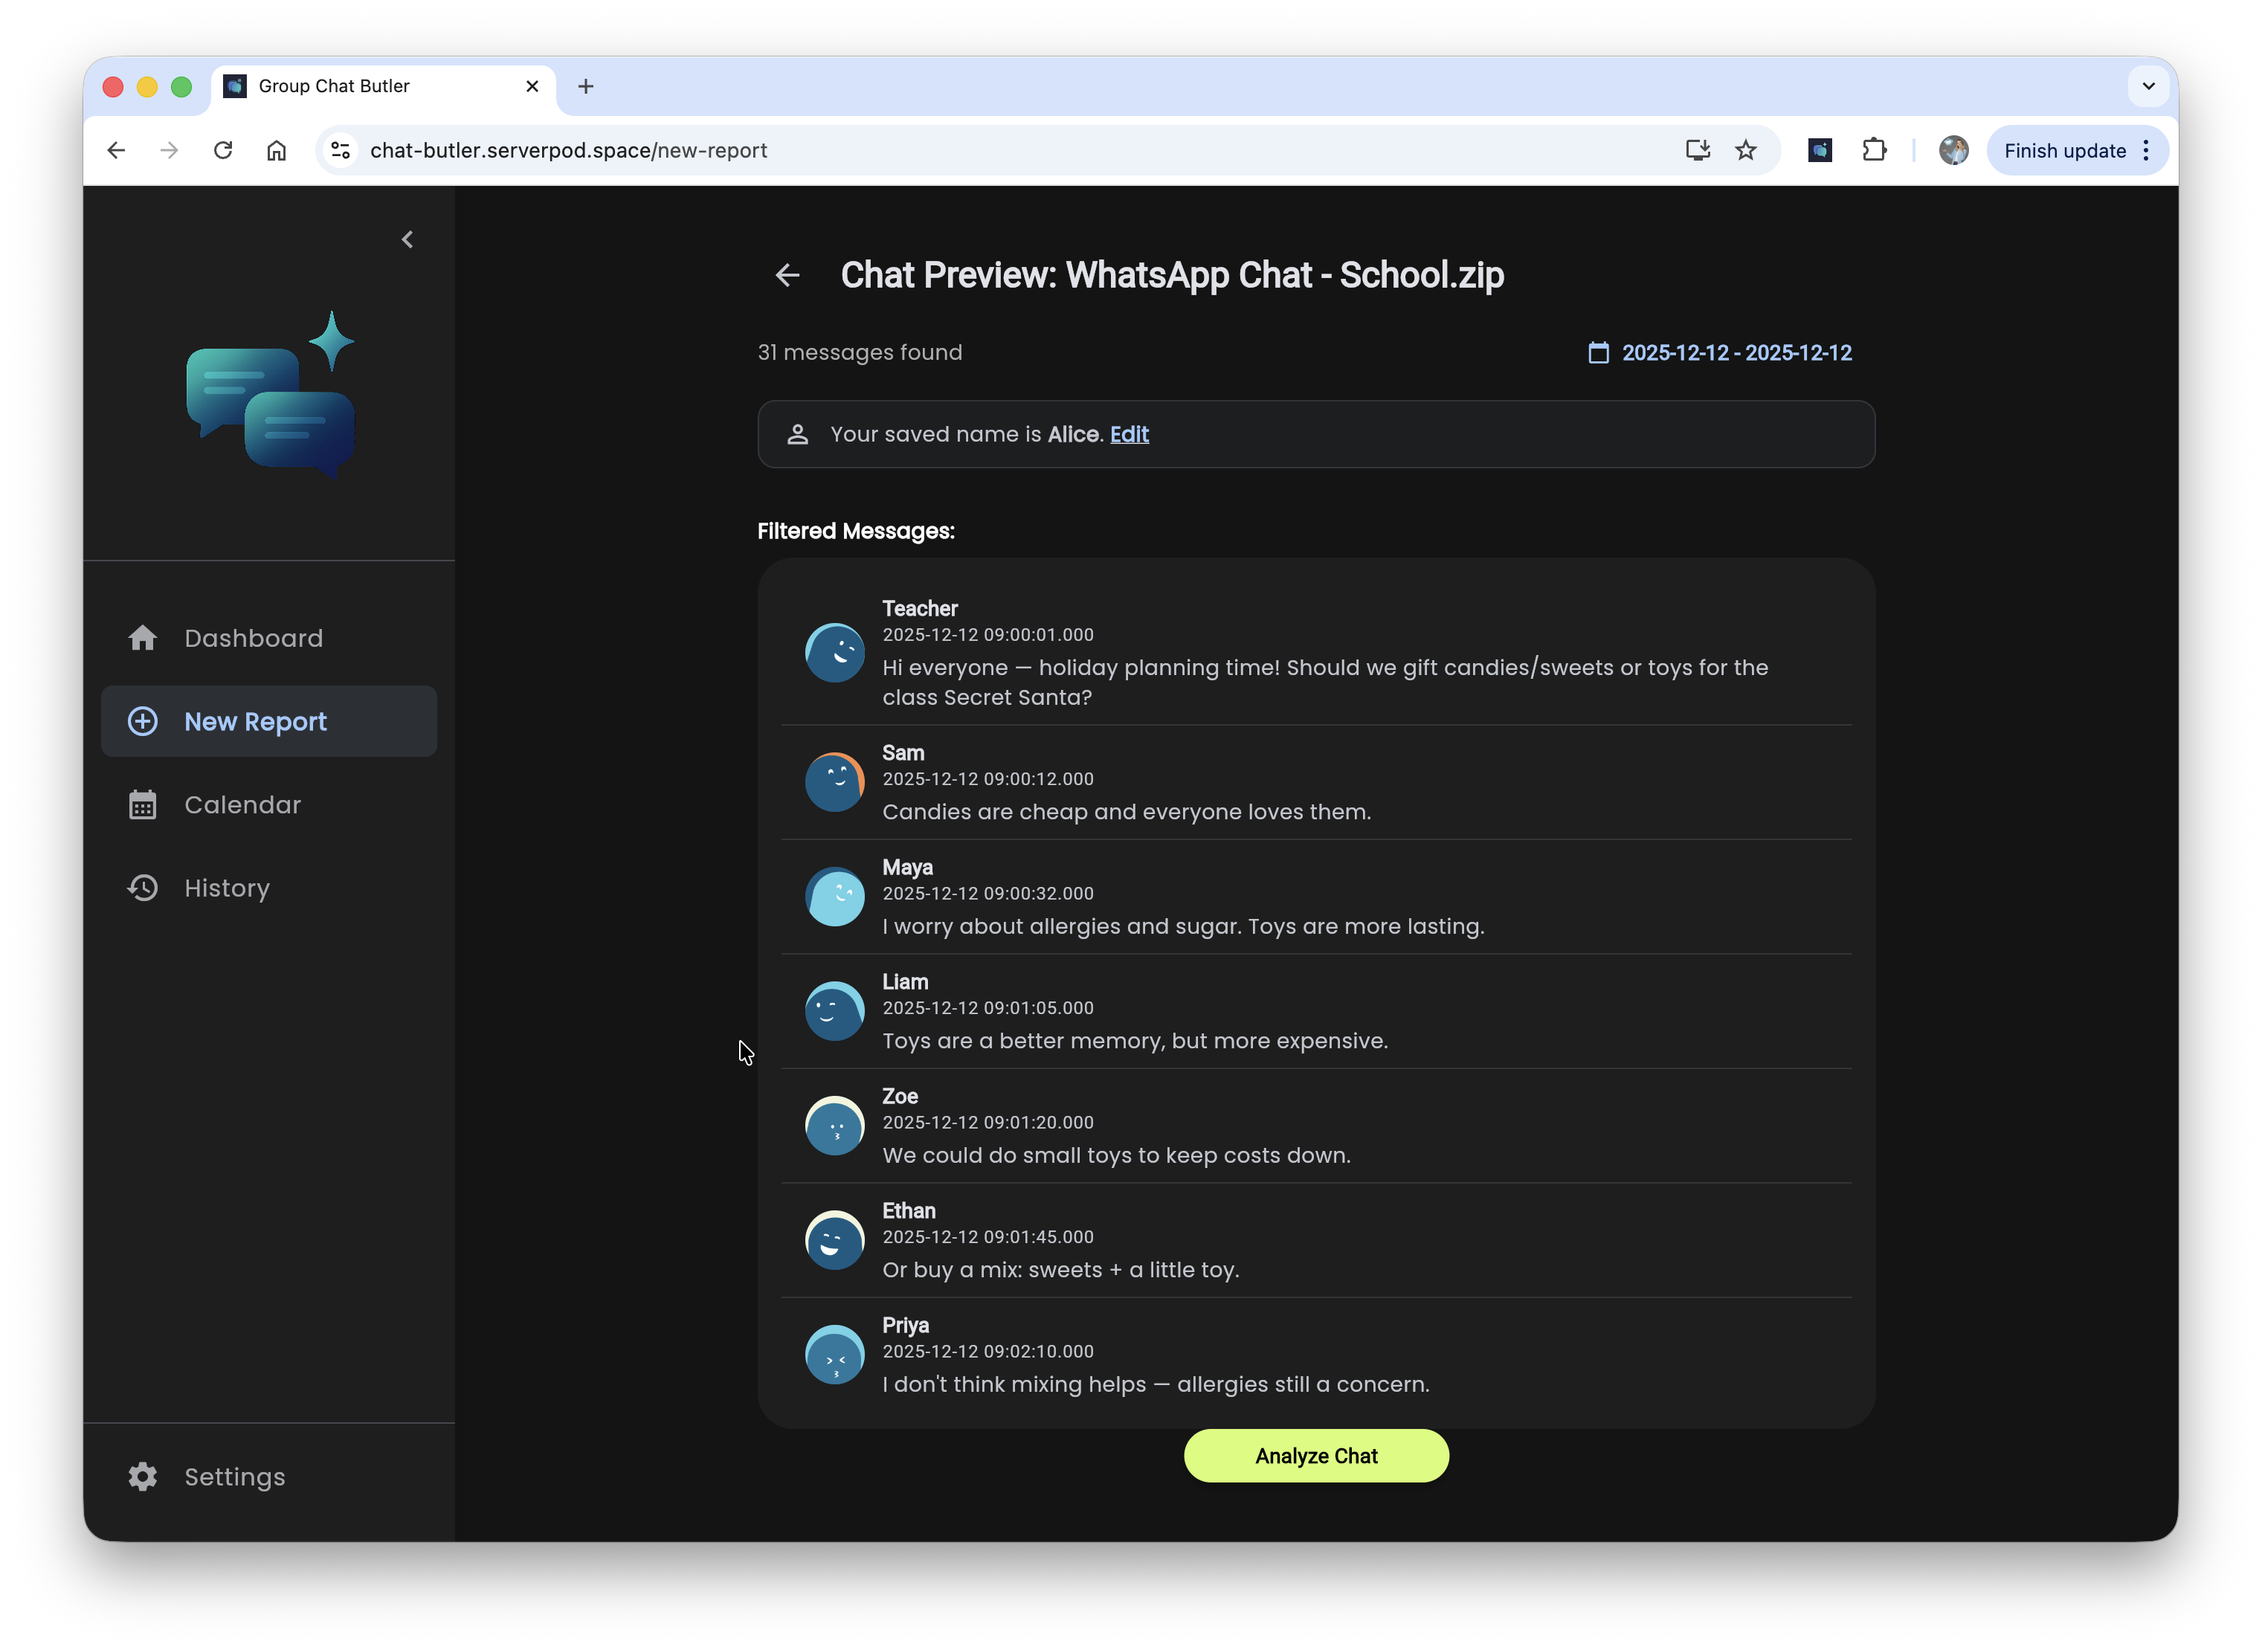Bookmark the page with the star icon

point(1746,150)
